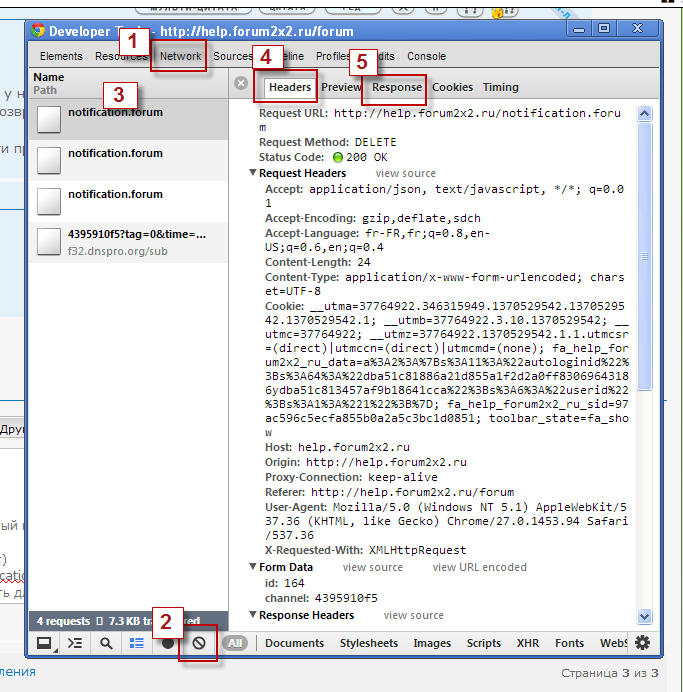Click the headers pane scrollbar thumb
Viewport: 683px width, 692px height.
pyautogui.click(x=645, y=256)
